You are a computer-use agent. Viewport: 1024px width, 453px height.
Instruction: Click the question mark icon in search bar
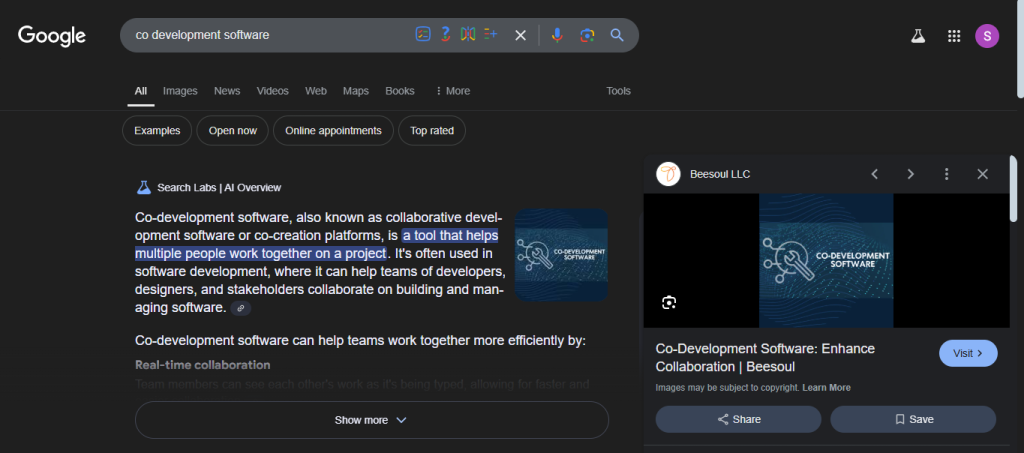[x=445, y=35]
